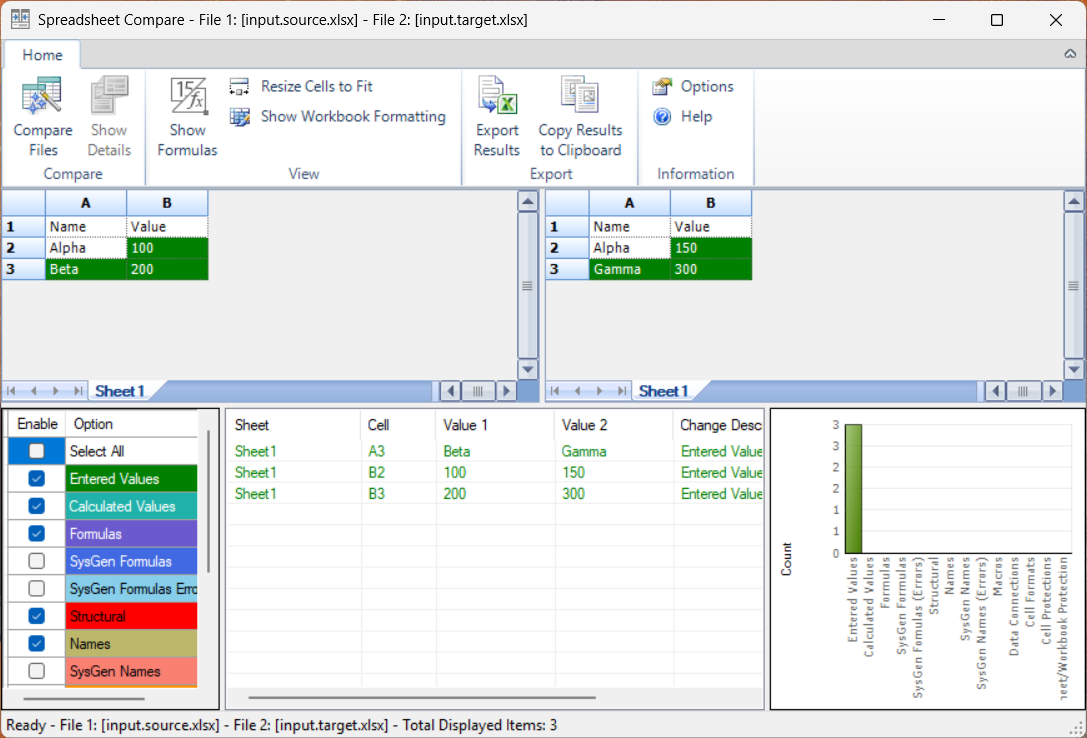Open the Help icon
1087x738 pixels.
point(662,117)
